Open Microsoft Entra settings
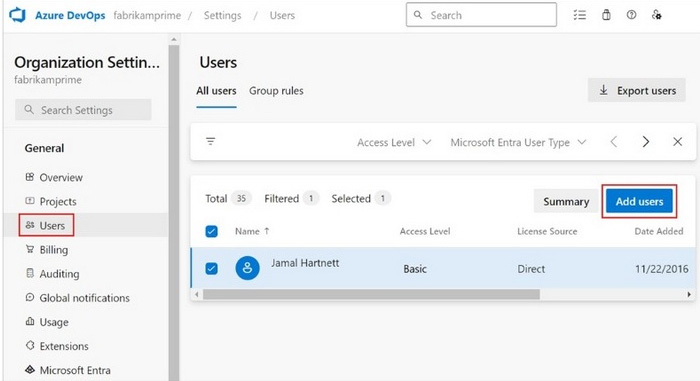700x381 pixels. click(75, 370)
